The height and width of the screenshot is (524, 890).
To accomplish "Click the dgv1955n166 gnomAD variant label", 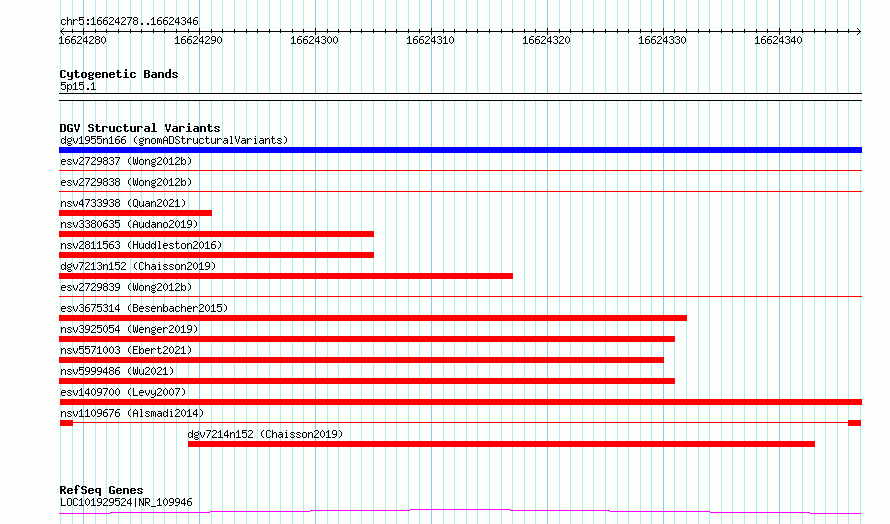I will (x=174, y=140).
